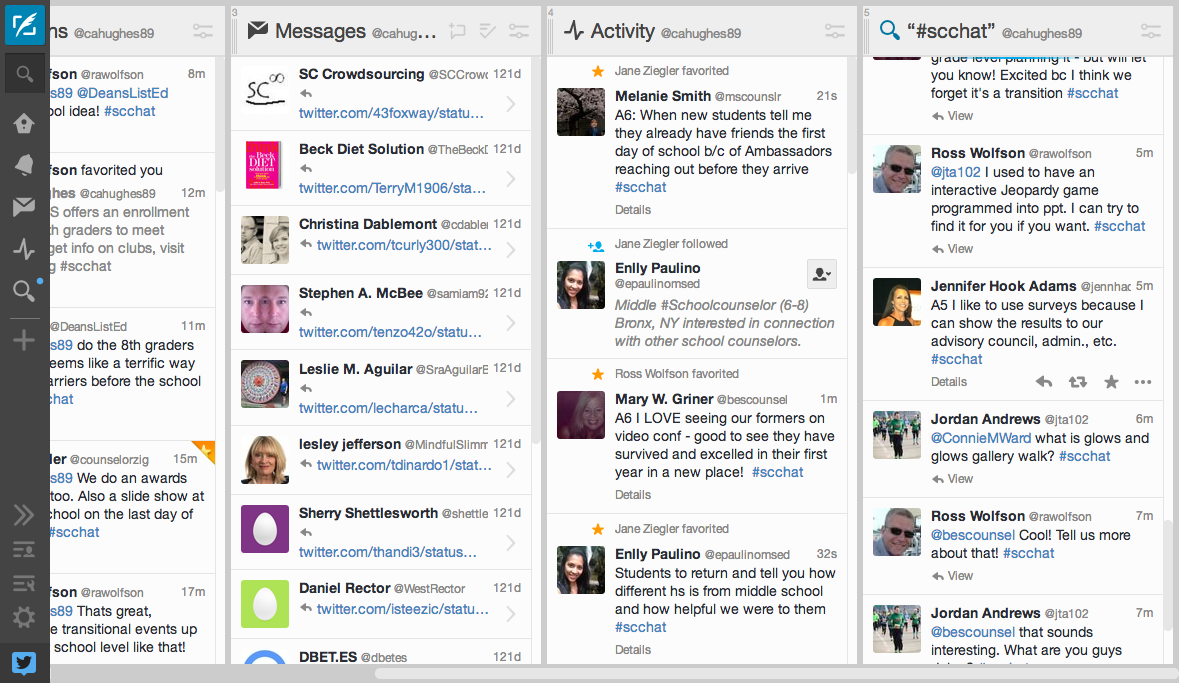
Task: Open SC Crowdsourcing message chevron
Action: click(x=511, y=104)
